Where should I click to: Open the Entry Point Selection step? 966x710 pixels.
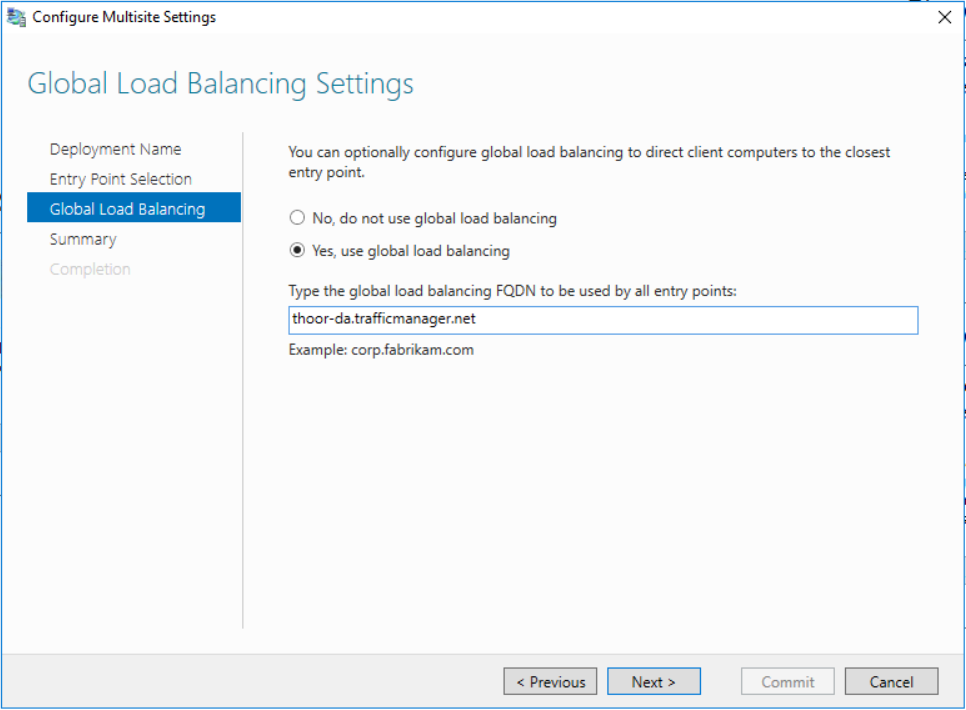[121, 179]
